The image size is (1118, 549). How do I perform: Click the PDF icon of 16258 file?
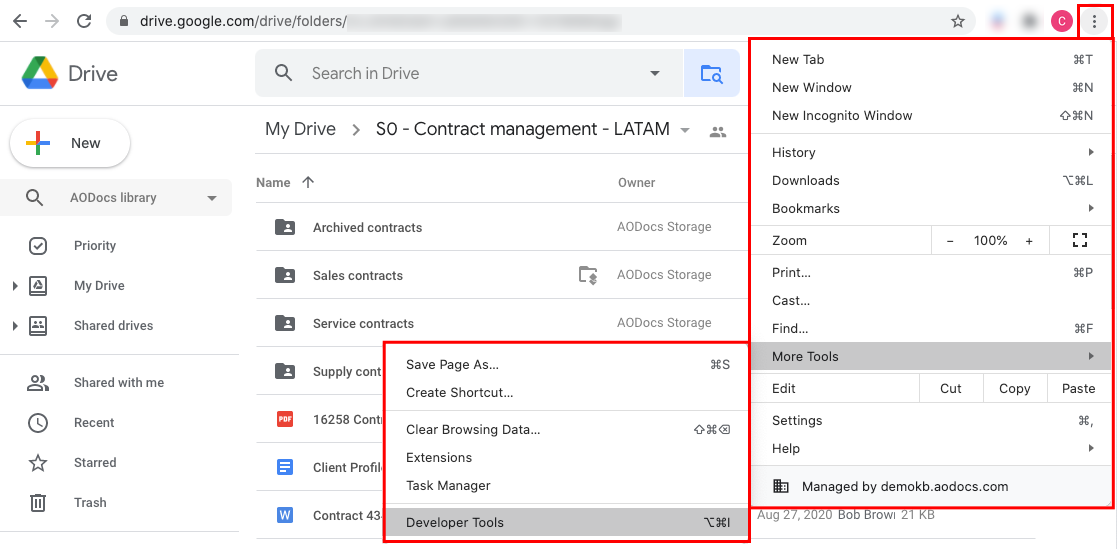[x=284, y=419]
